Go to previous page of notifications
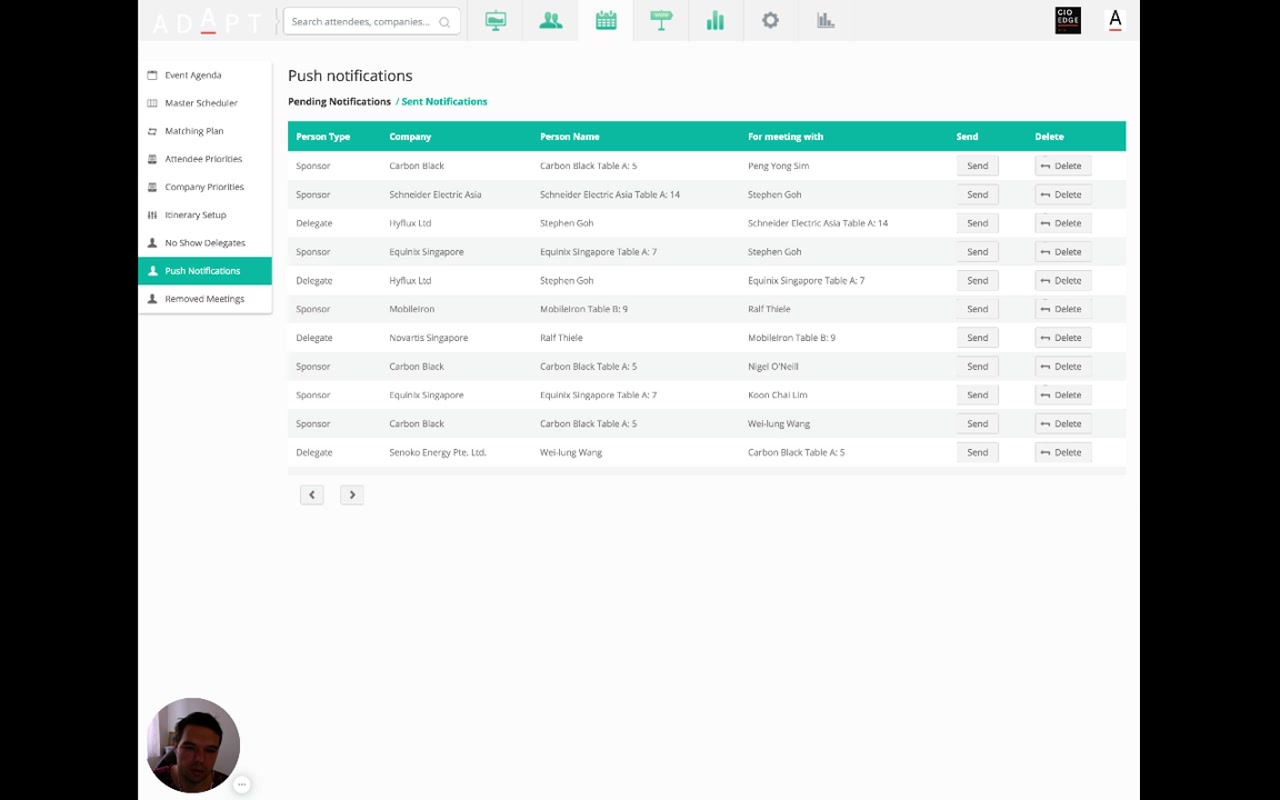This screenshot has width=1280, height=800. (x=312, y=495)
